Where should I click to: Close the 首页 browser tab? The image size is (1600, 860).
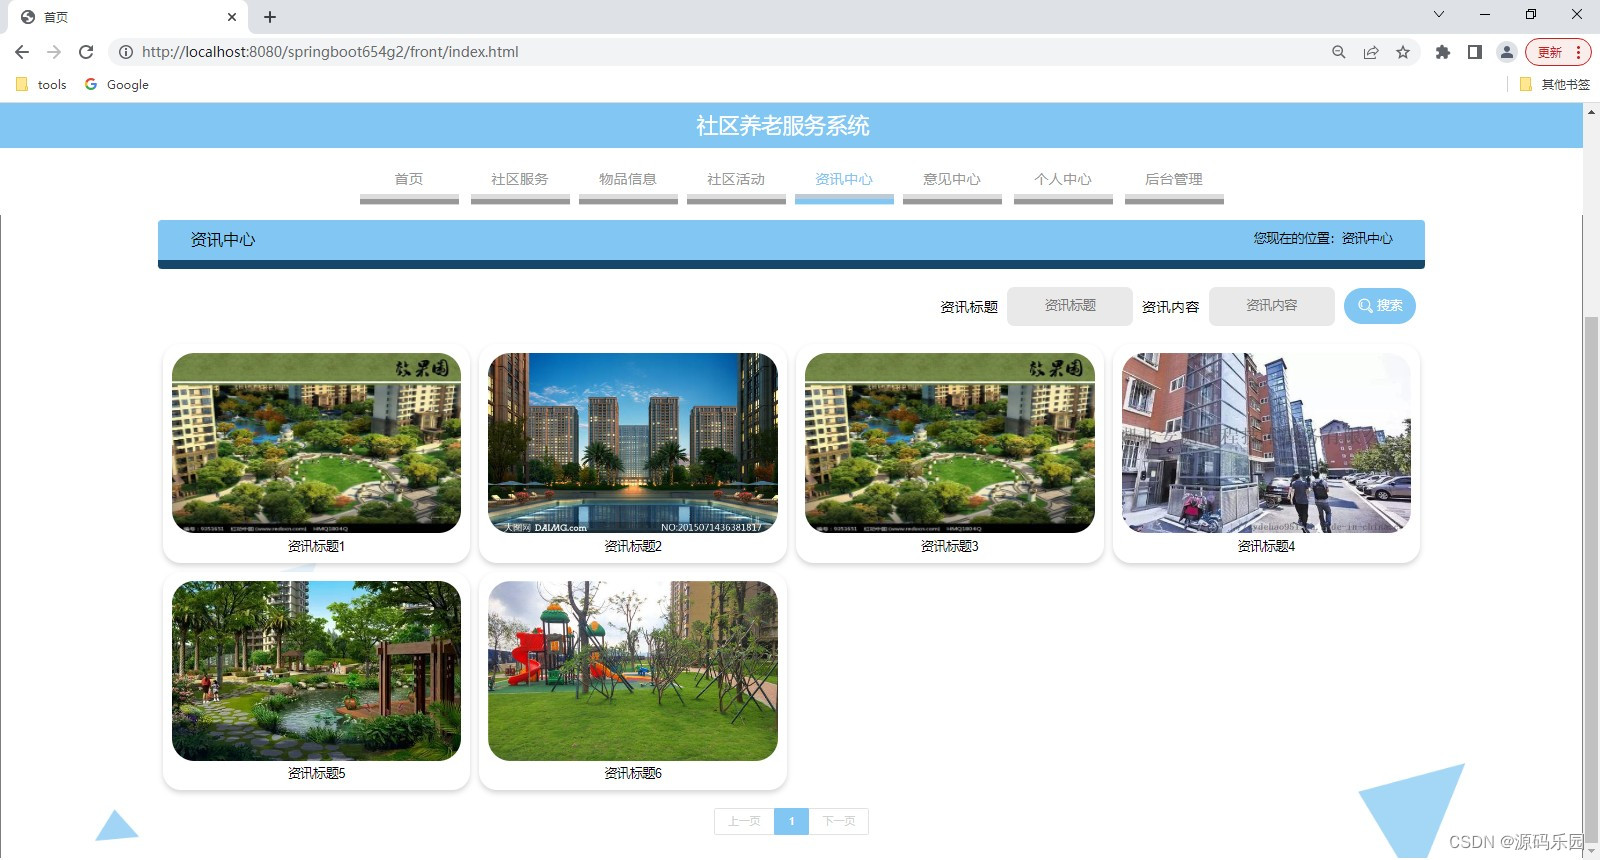pyautogui.click(x=232, y=17)
